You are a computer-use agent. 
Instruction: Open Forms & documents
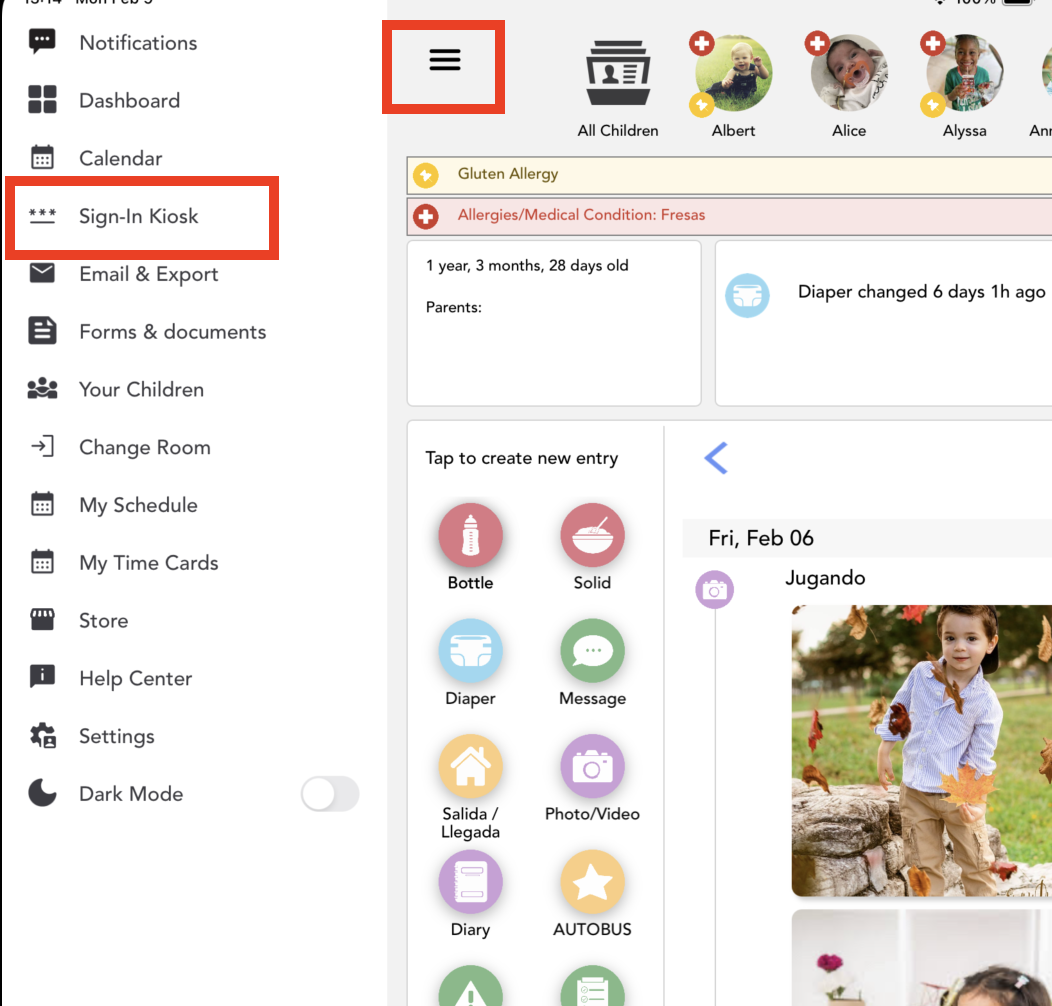[172, 332]
